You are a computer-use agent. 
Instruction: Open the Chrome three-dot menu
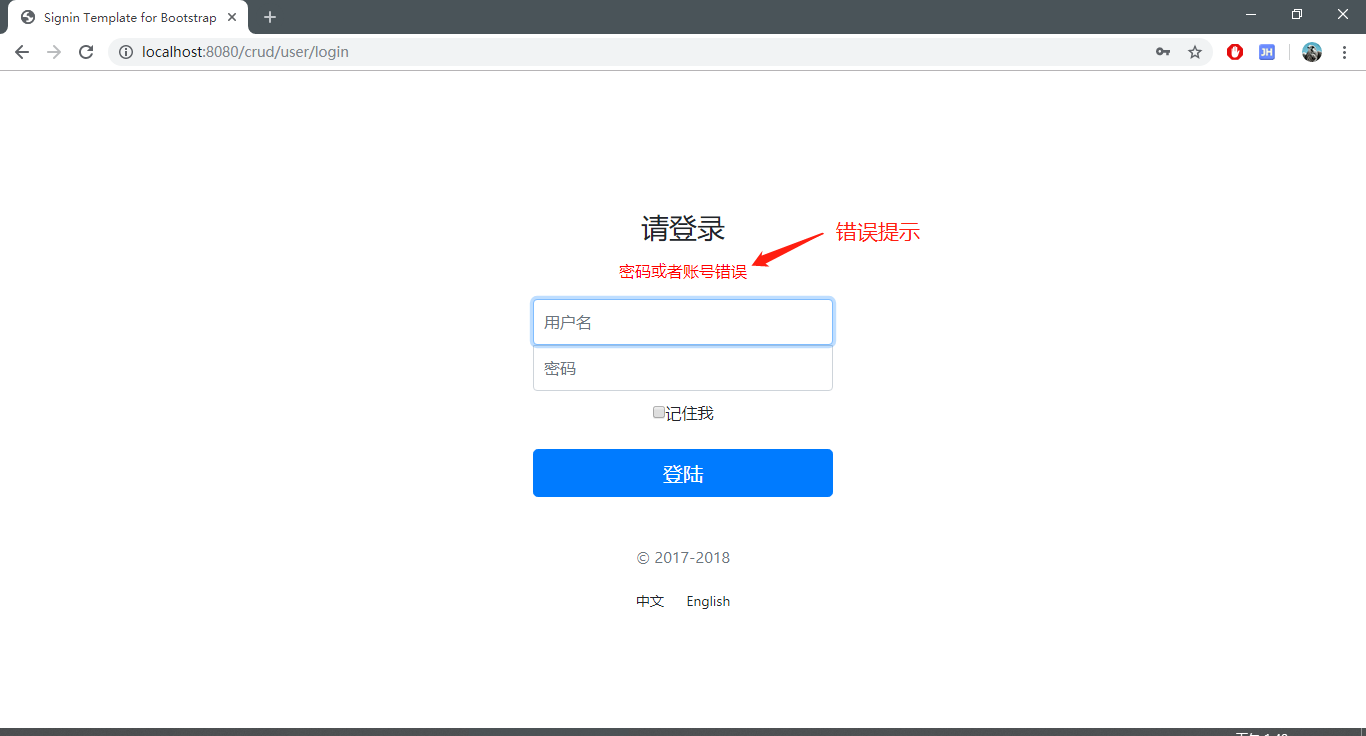pos(1345,51)
